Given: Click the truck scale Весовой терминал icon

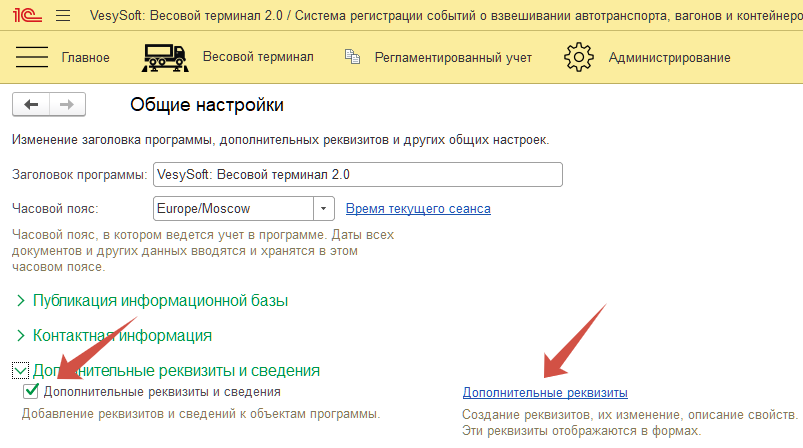Looking at the screenshot, I should (166, 57).
